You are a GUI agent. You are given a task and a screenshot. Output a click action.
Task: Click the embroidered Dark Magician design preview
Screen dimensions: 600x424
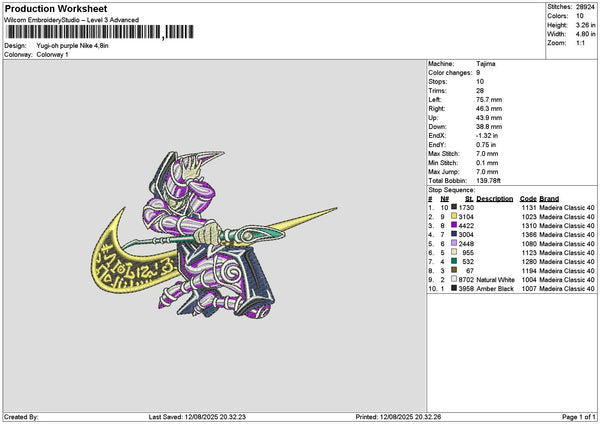[214, 236]
